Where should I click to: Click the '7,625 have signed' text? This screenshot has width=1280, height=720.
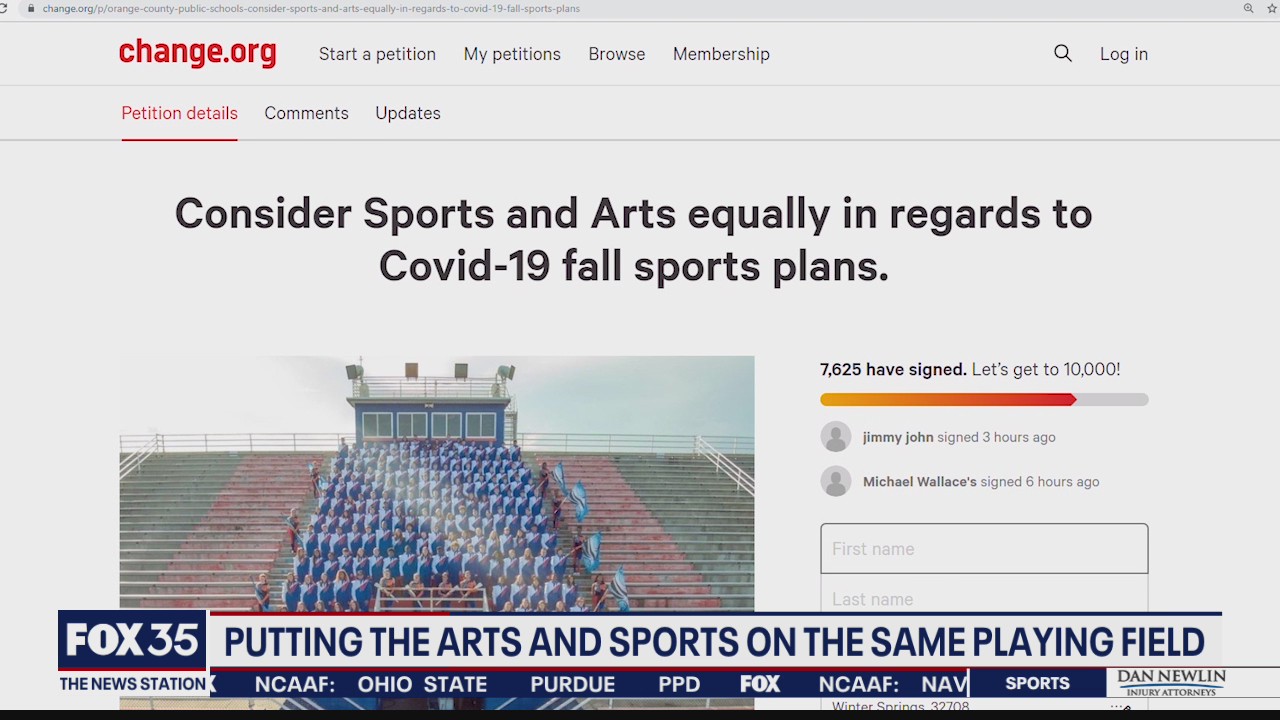[x=893, y=369]
